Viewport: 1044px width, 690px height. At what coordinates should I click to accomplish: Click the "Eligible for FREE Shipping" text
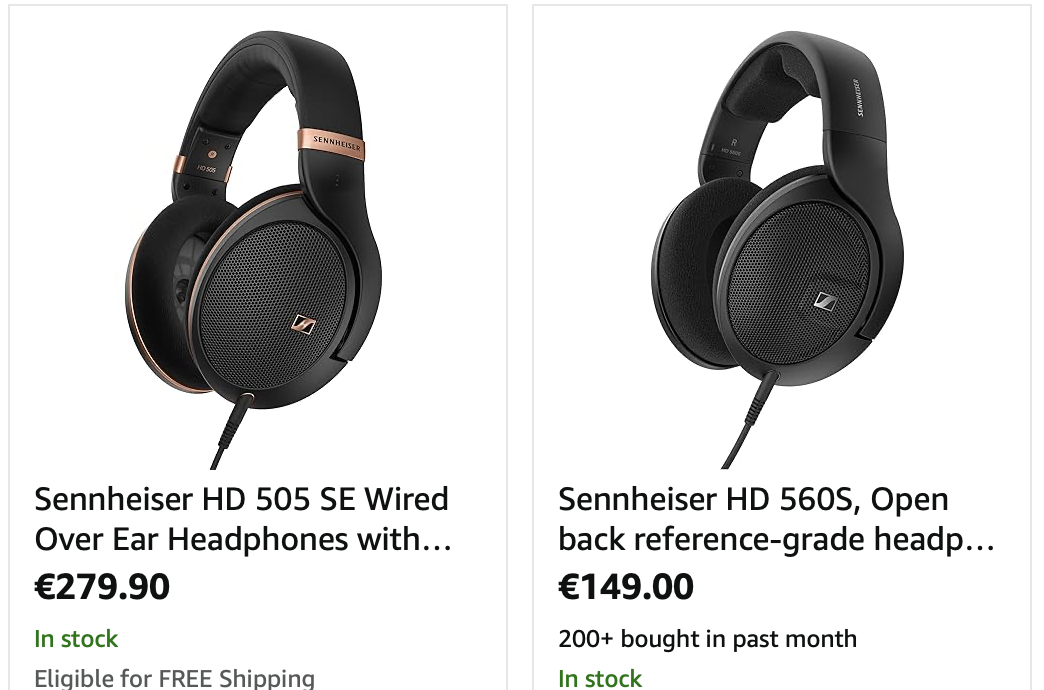(174, 679)
